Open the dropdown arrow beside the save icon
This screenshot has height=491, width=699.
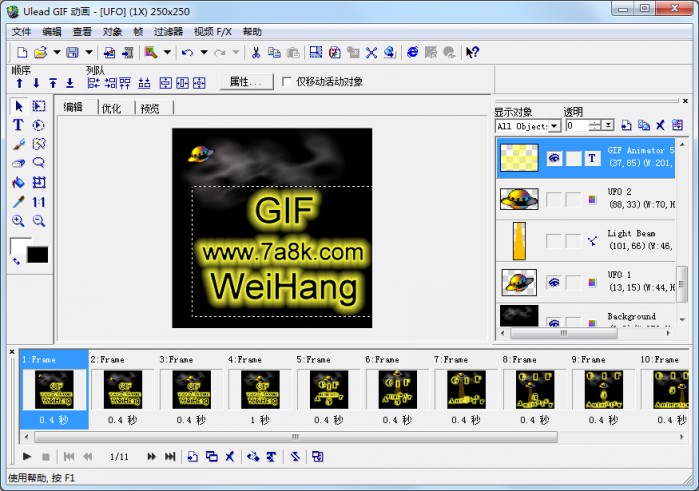pyautogui.click(x=89, y=52)
